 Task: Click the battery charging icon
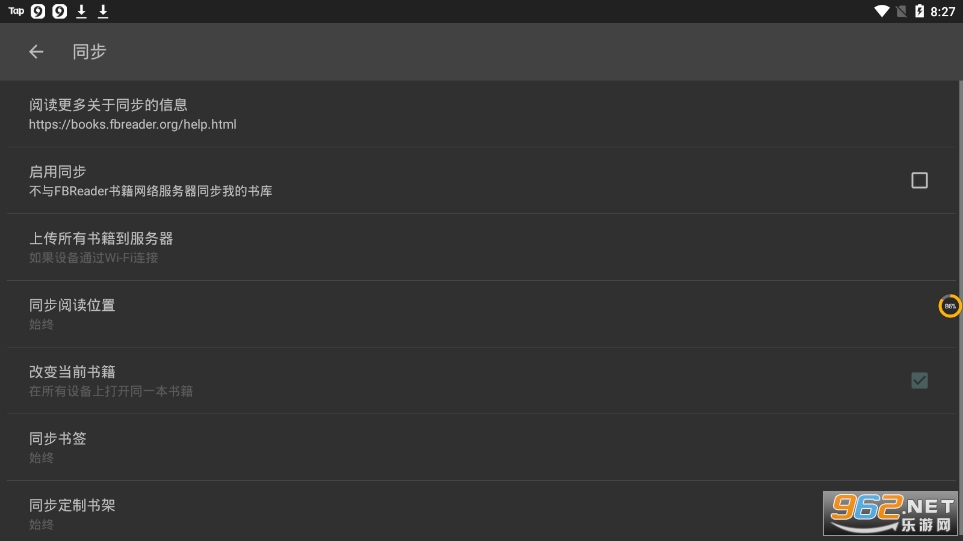[x=919, y=11]
